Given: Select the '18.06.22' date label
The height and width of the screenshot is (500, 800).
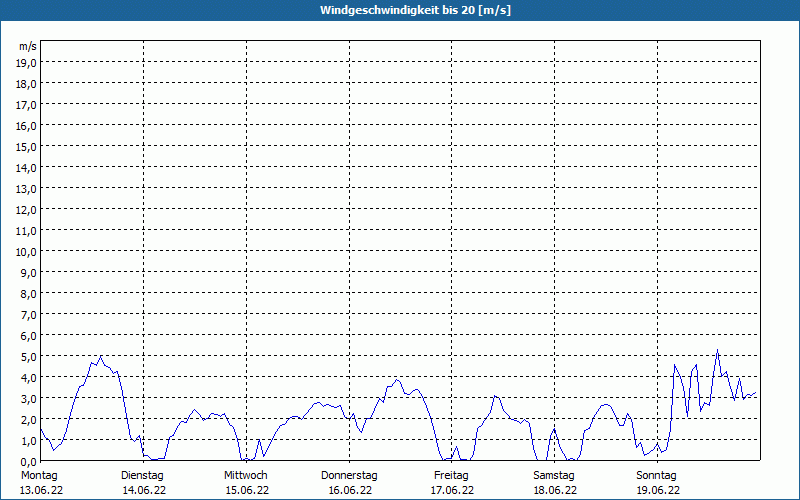Looking at the screenshot, I should tap(556, 490).
